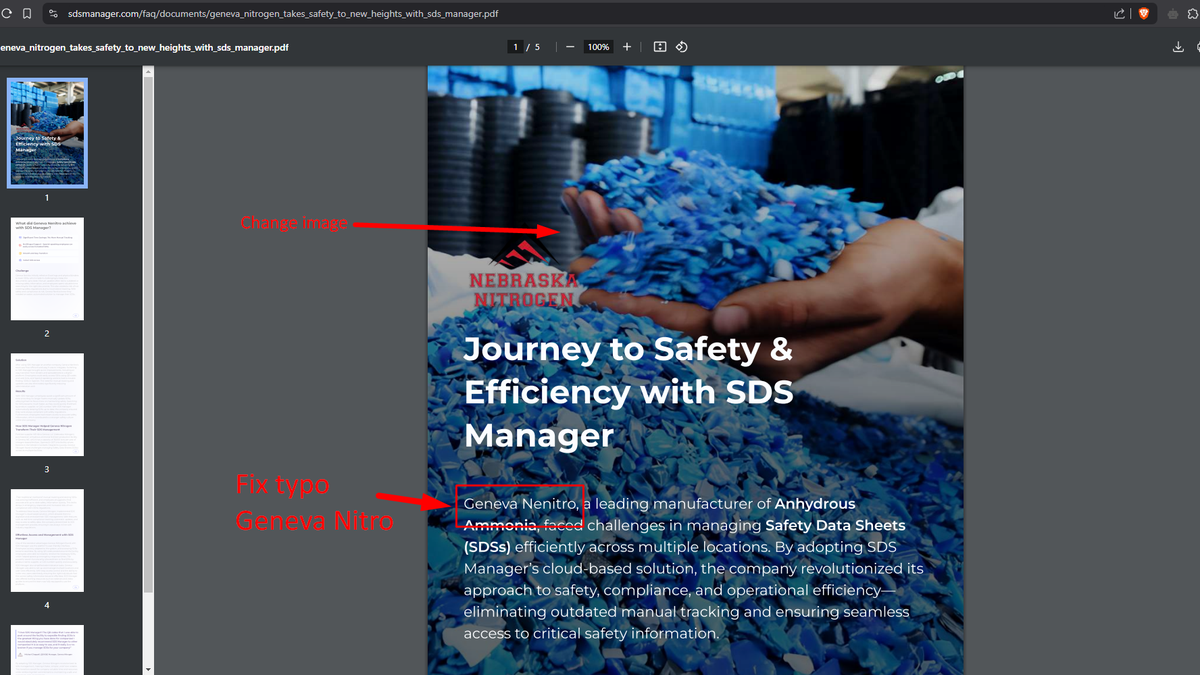Click the Fit to page icon
This screenshot has height=675, width=1200.
[x=660, y=47]
